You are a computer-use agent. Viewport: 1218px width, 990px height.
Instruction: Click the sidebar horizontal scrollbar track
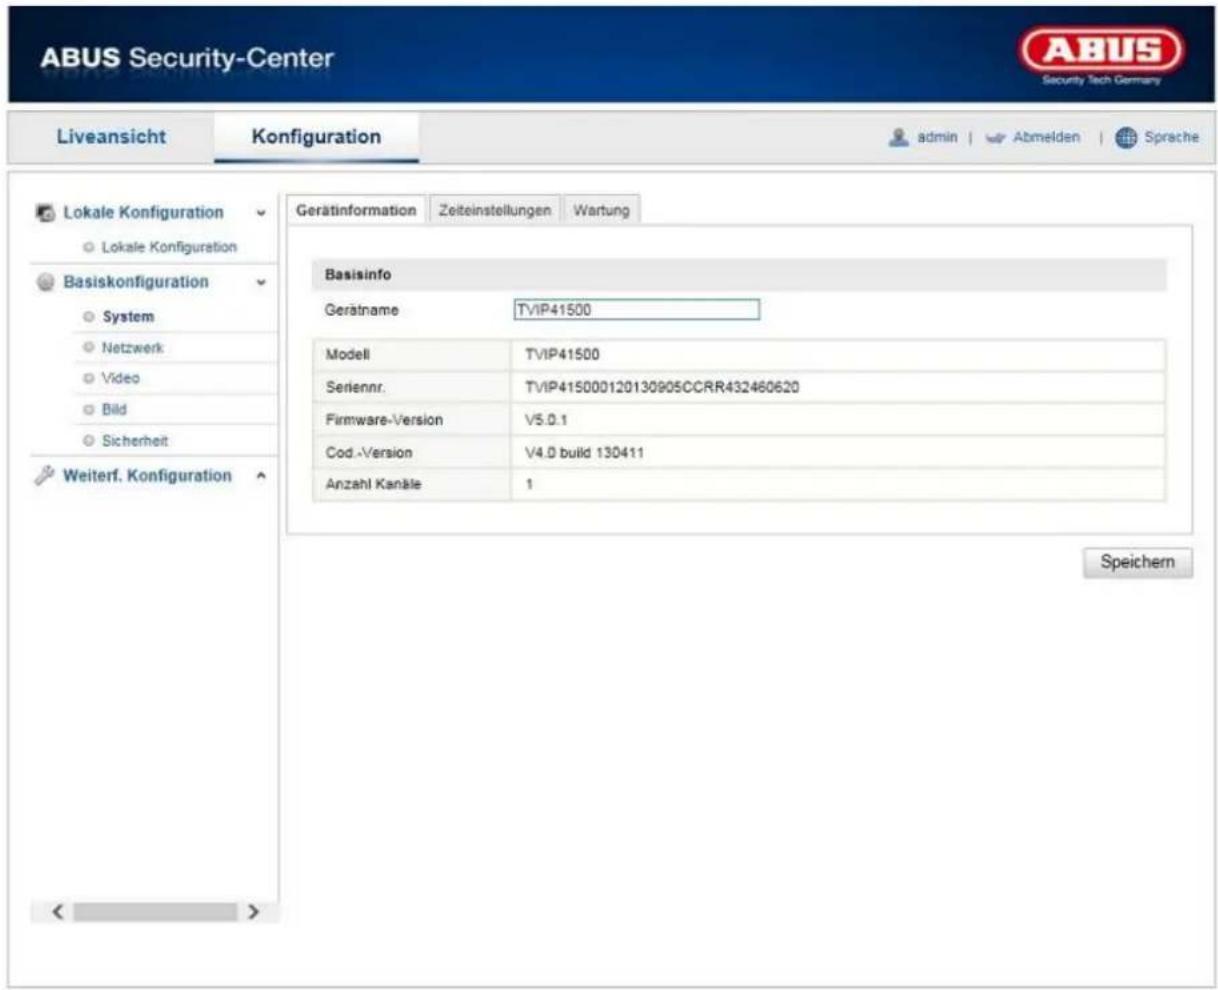click(156, 912)
